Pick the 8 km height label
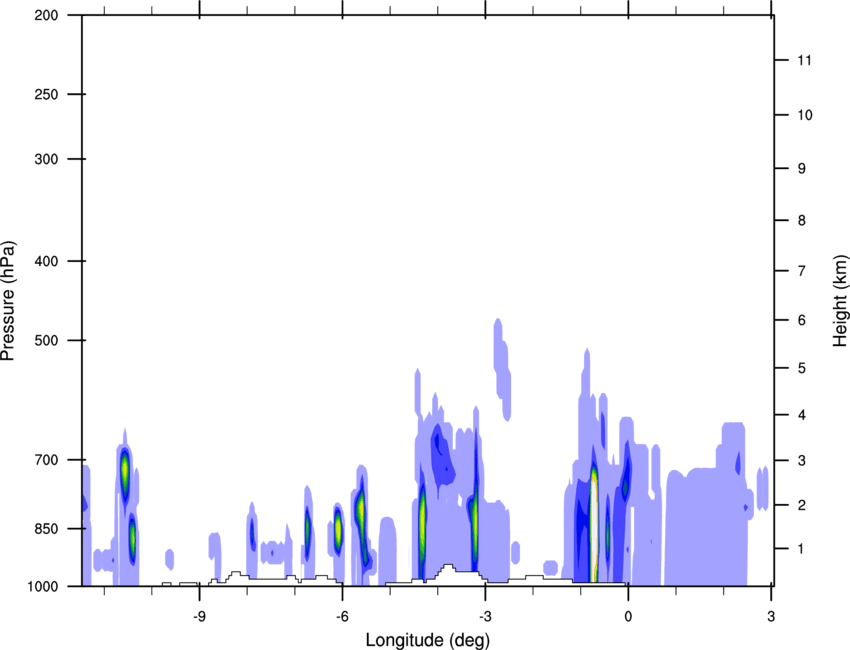 click(802, 220)
